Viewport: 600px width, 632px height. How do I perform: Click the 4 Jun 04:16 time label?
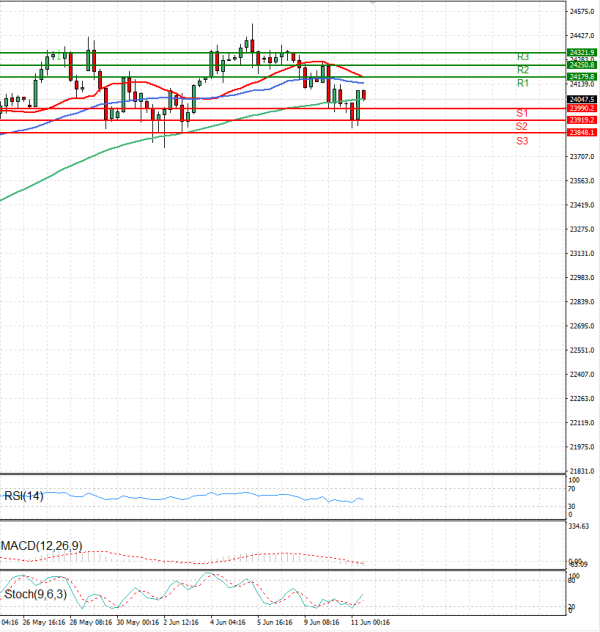point(228,623)
